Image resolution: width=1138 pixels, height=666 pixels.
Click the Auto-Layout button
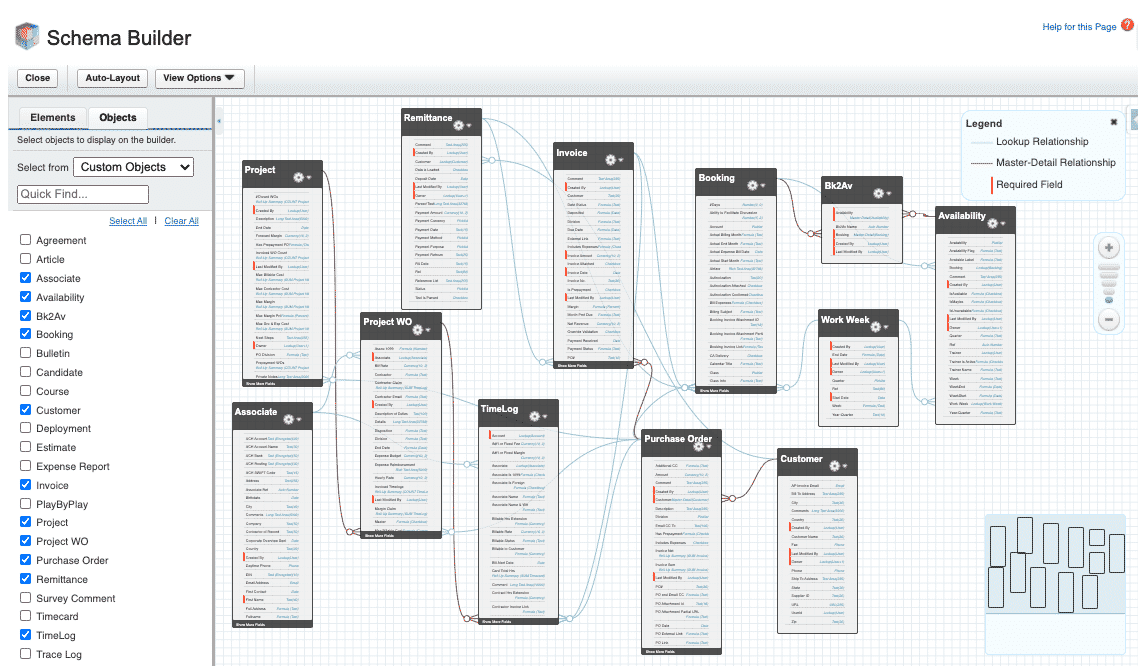coord(112,78)
